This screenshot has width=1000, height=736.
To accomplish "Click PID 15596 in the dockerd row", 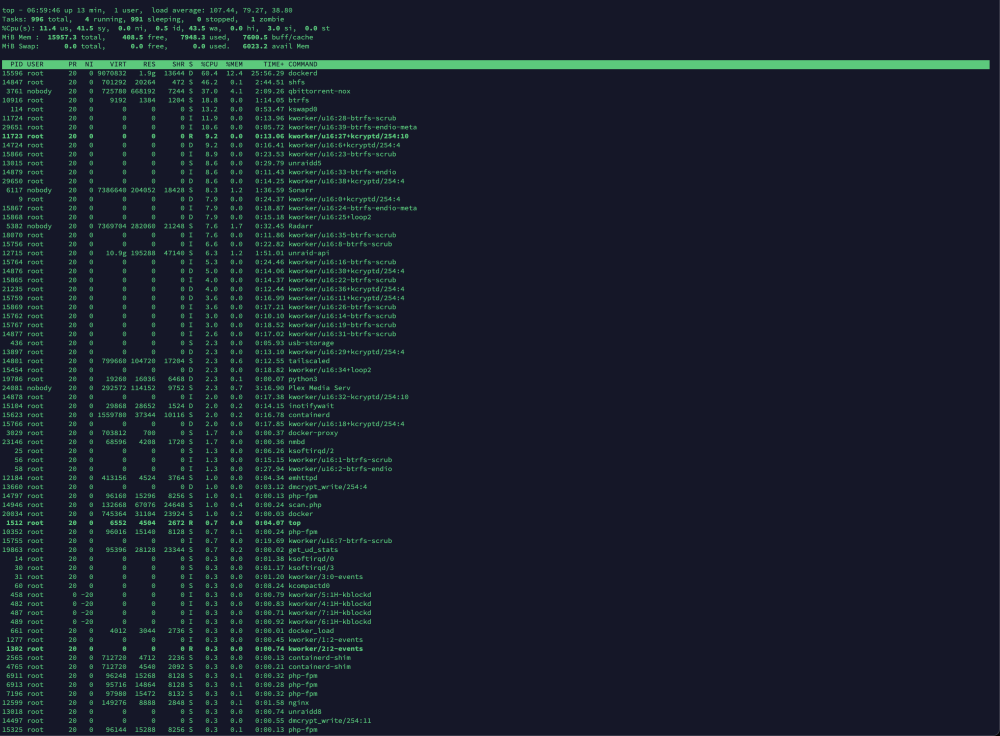I will click(13, 73).
